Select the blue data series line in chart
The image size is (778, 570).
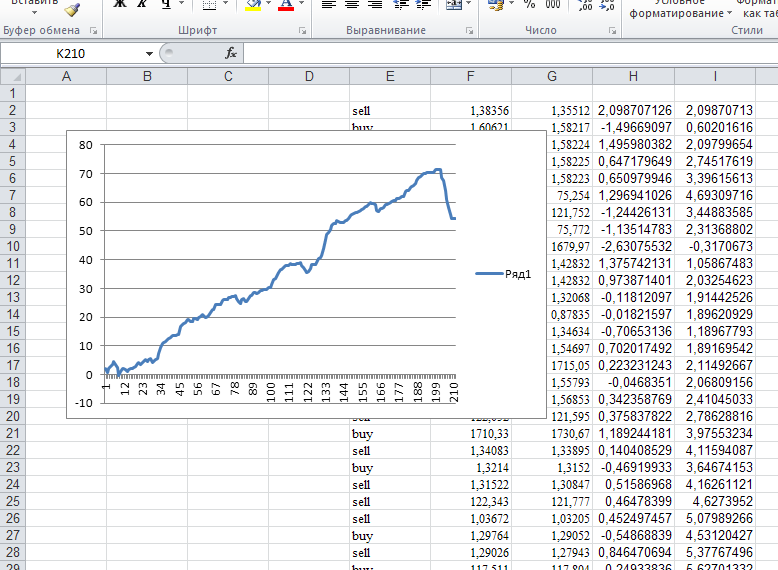pyautogui.click(x=278, y=271)
